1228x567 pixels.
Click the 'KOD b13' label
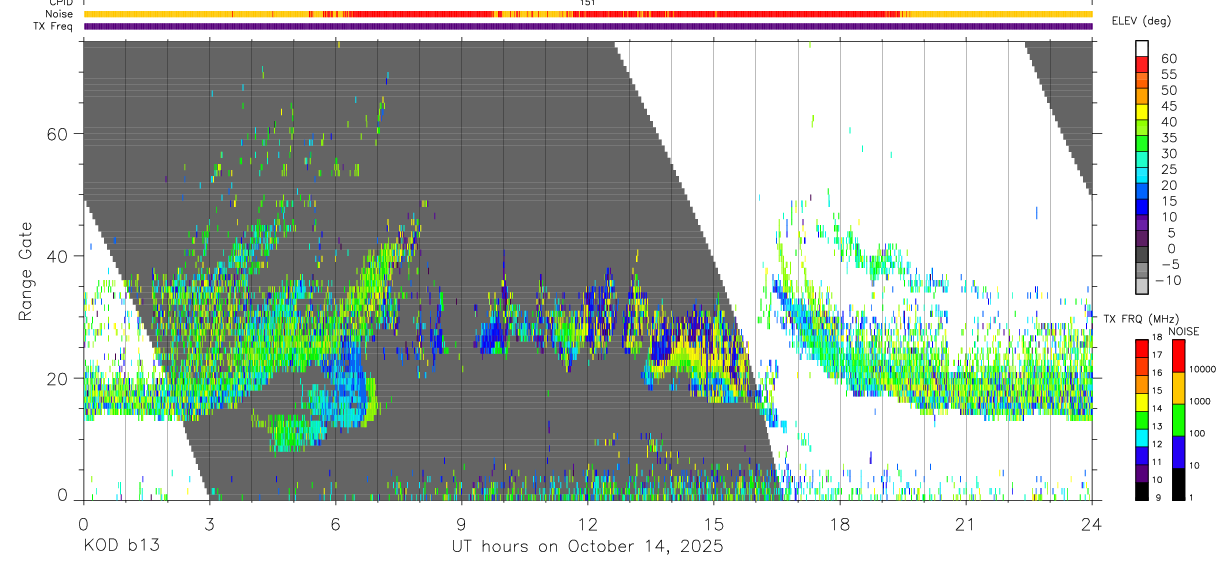pyautogui.click(x=120, y=546)
